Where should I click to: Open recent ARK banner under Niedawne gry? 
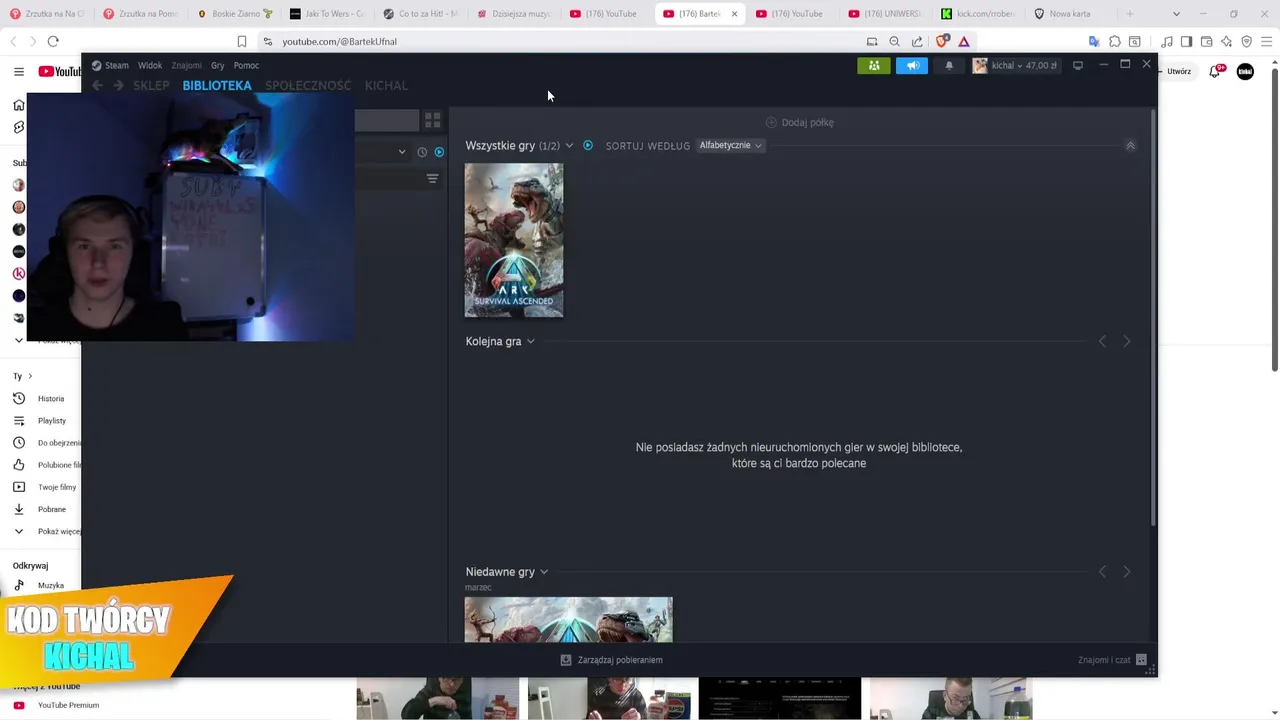coord(569,620)
